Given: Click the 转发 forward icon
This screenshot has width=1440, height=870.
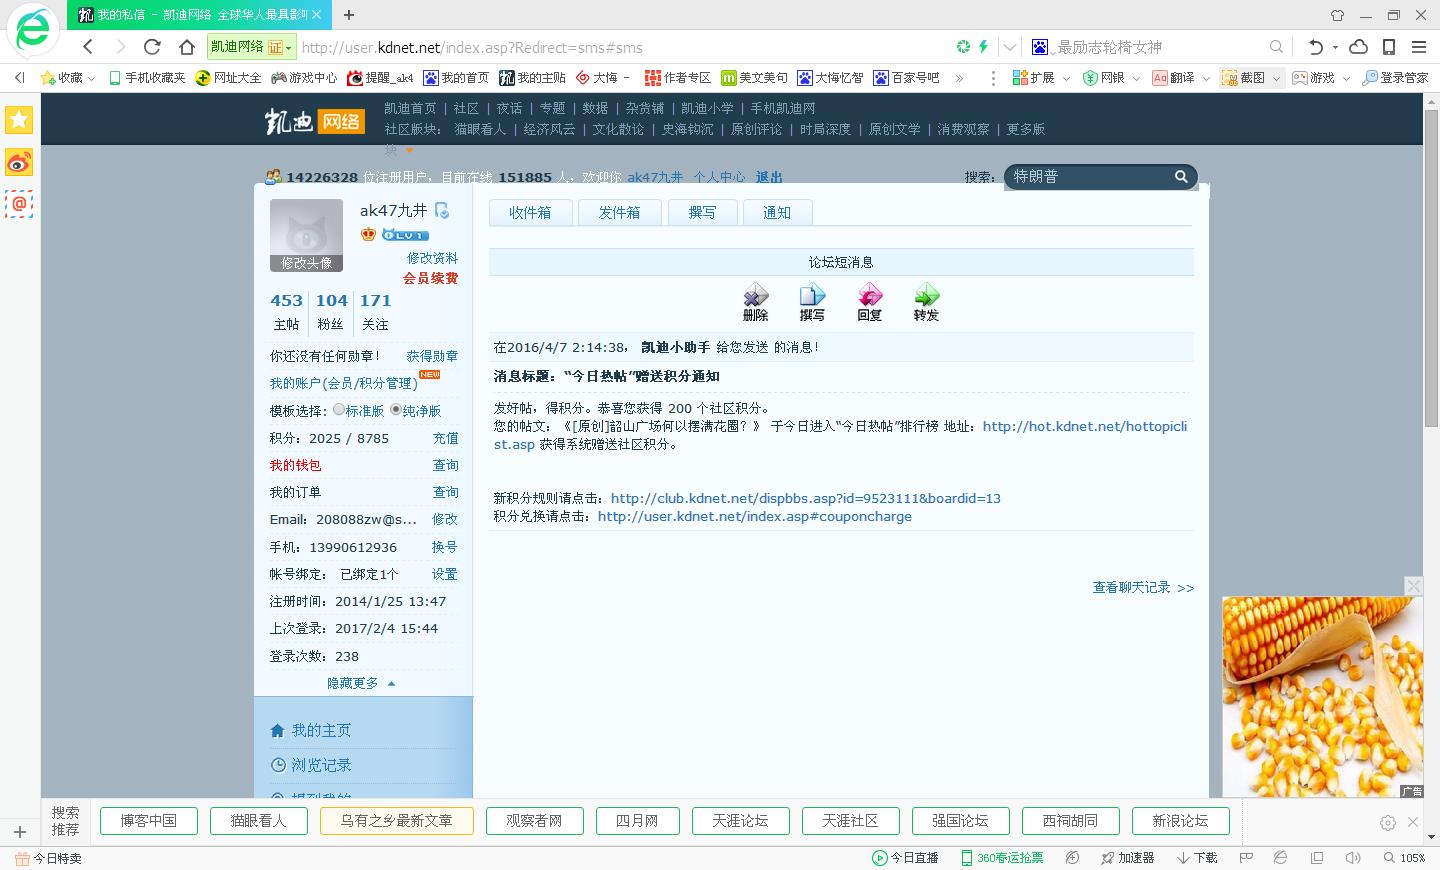Looking at the screenshot, I should click(x=926, y=302).
